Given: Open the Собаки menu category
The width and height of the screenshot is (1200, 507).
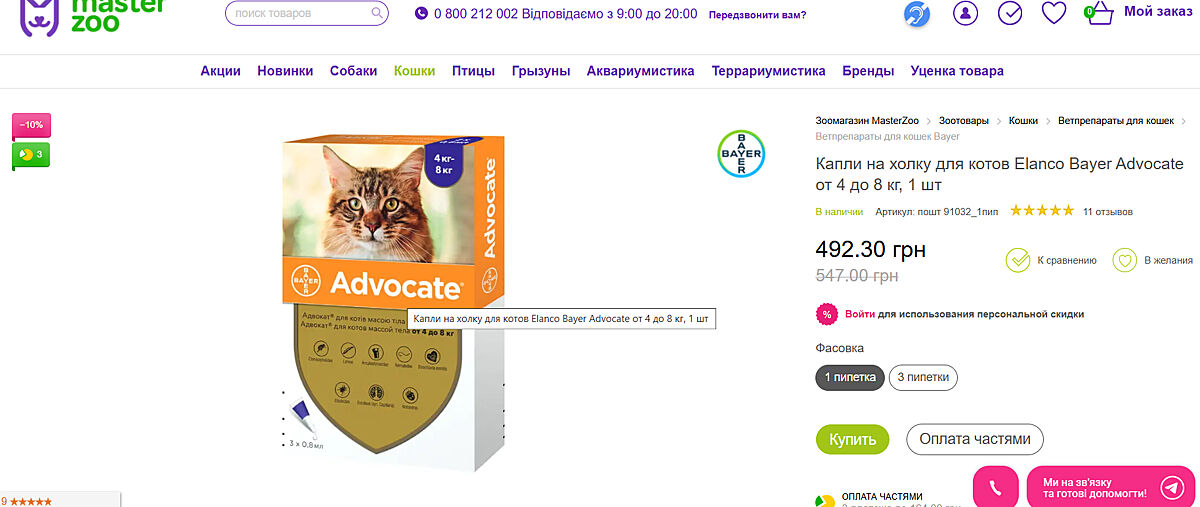Looking at the screenshot, I should tap(353, 71).
